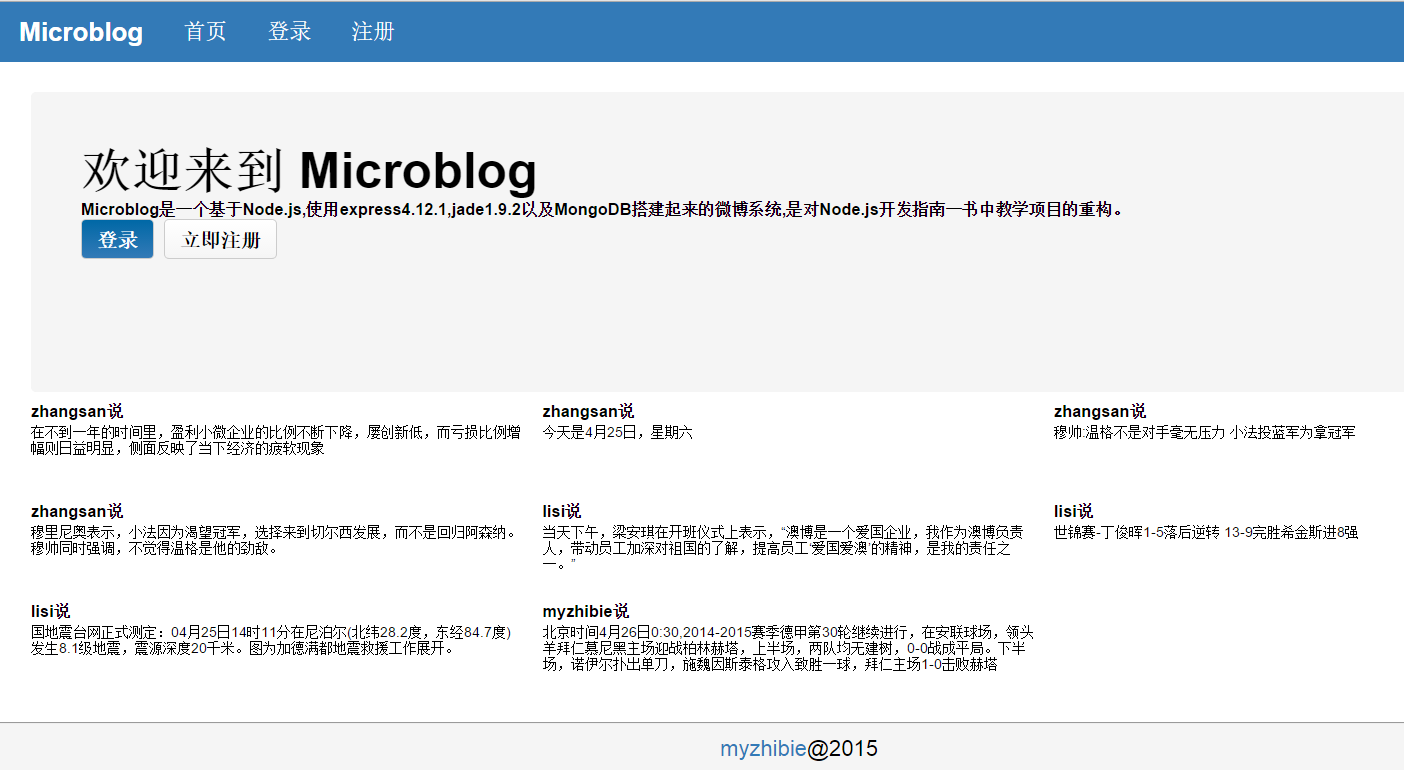Click "zhangsan说" above the 穆里尼奥表示 post
Image resolution: width=1404 pixels, height=770 pixels.
77,511
